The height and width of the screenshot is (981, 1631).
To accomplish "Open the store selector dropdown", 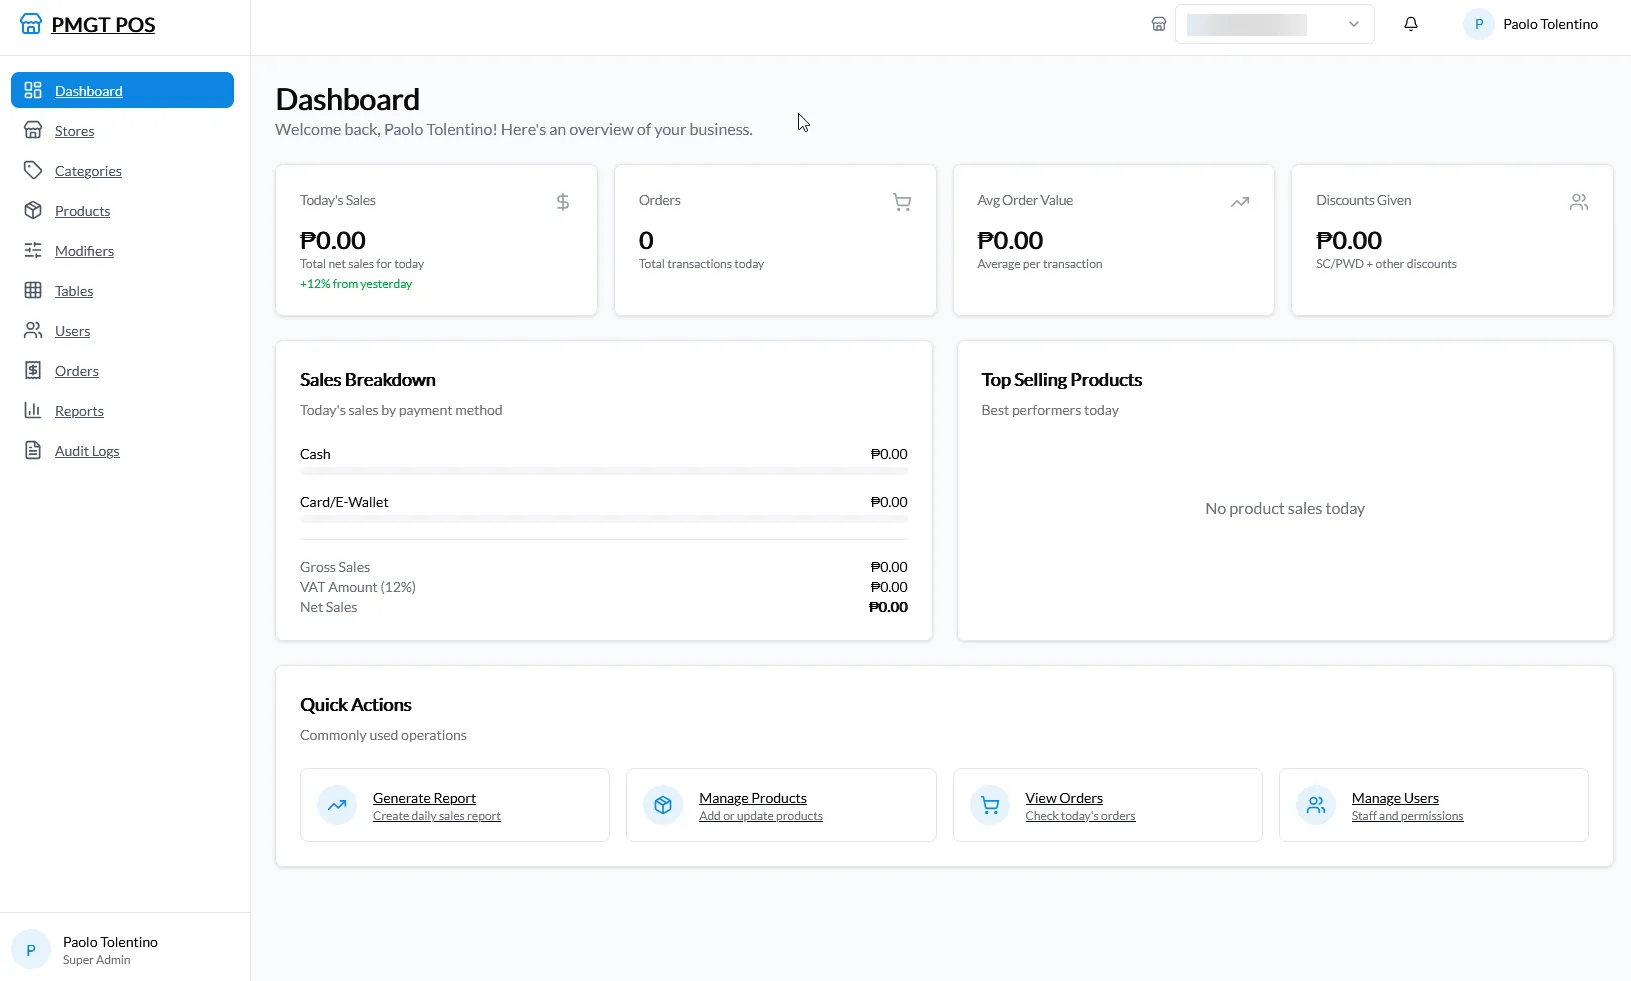I will click(1274, 24).
